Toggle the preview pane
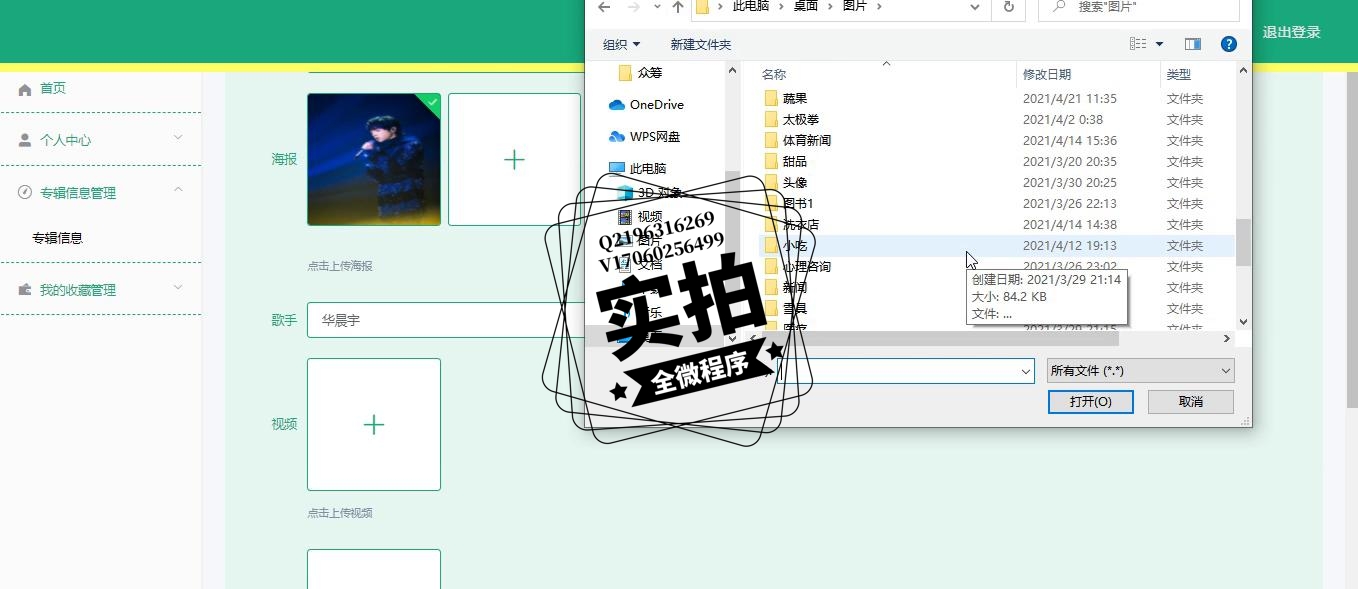This screenshot has width=1358, height=589. [x=1193, y=44]
